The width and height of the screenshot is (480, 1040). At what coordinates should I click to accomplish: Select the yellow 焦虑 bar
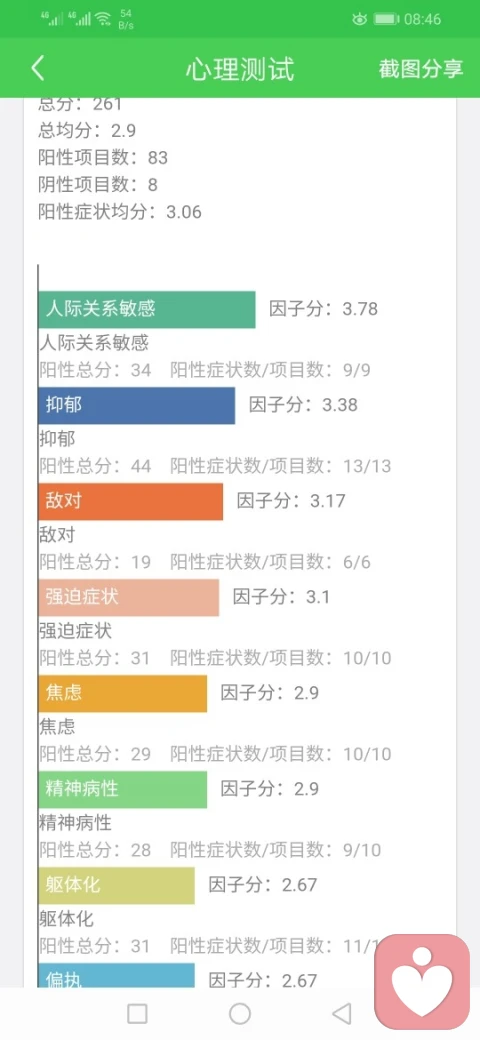point(123,694)
